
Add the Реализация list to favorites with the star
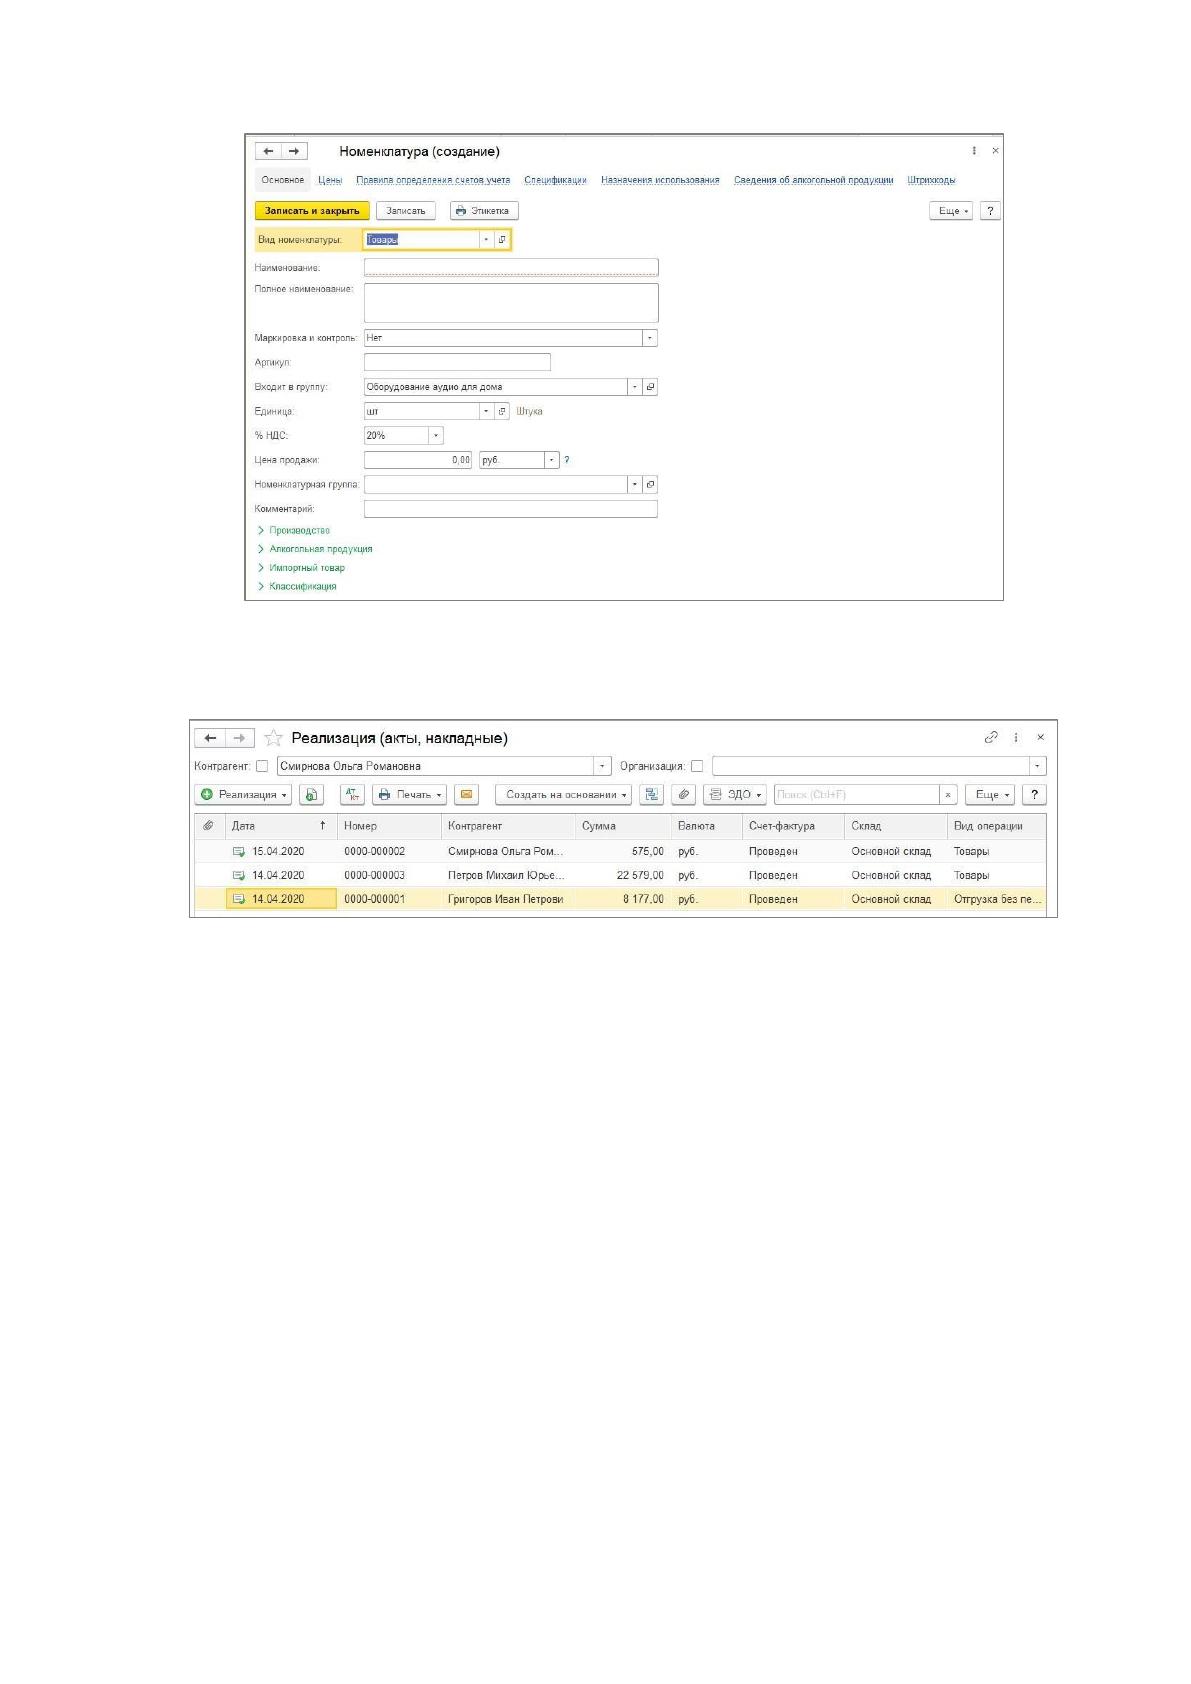tap(273, 738)
